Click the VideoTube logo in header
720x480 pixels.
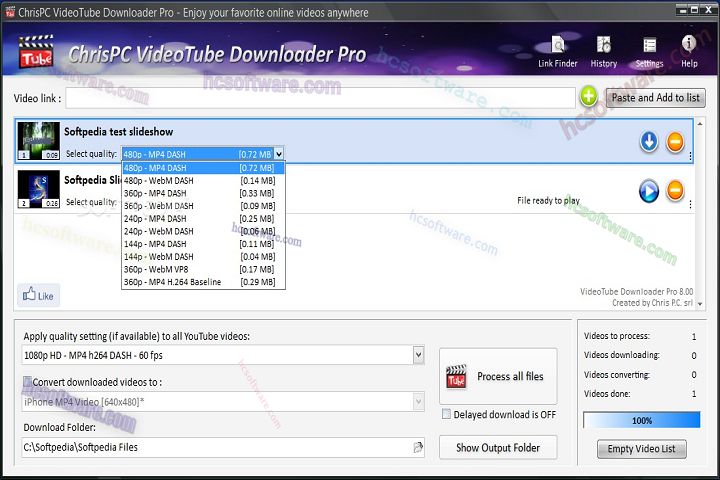click(x=36, y=51)
